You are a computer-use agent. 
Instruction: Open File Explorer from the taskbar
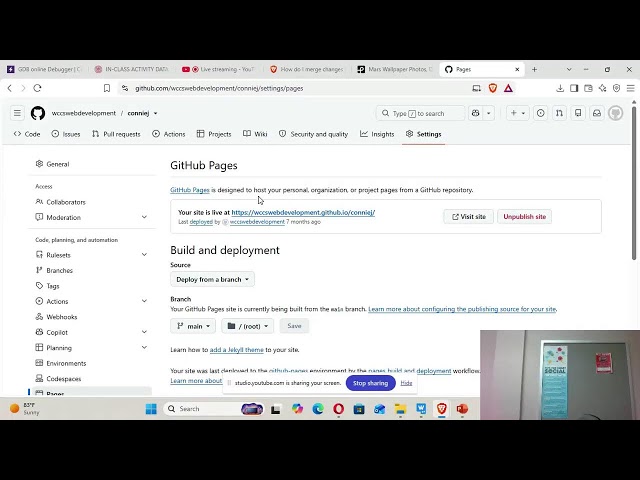click(400, 409)
